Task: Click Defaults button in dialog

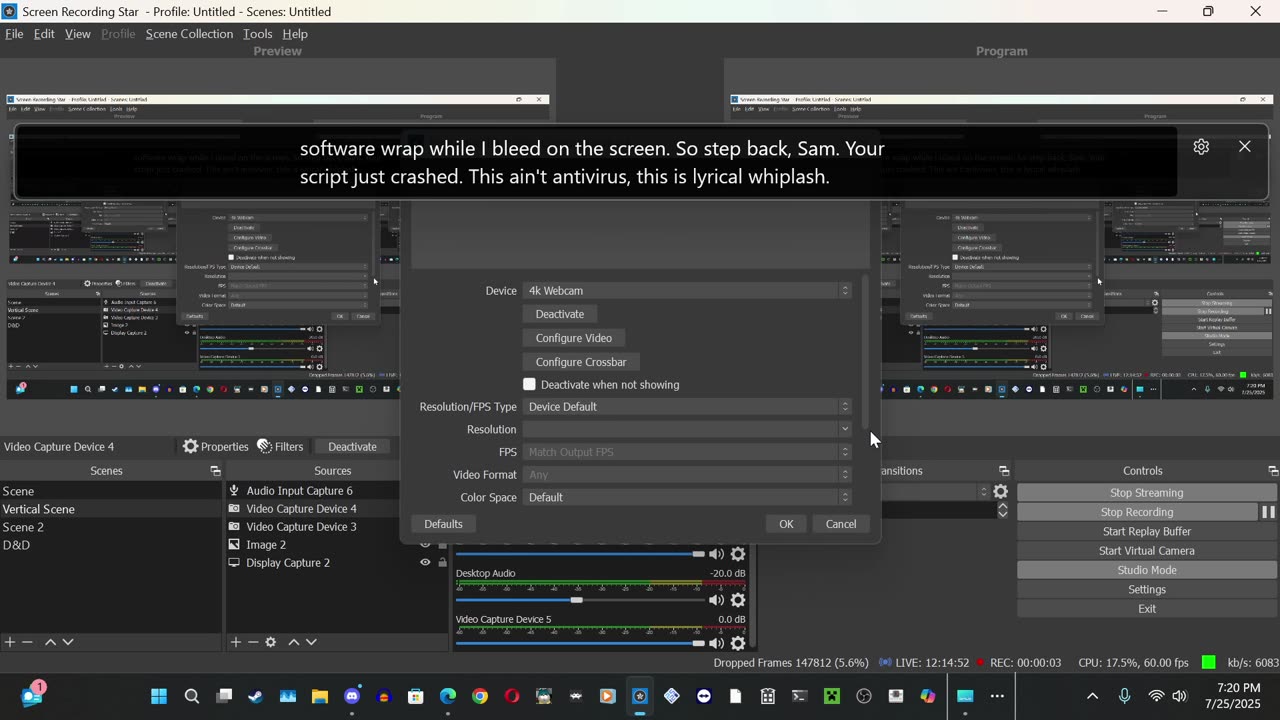Action: click(443, 524)
